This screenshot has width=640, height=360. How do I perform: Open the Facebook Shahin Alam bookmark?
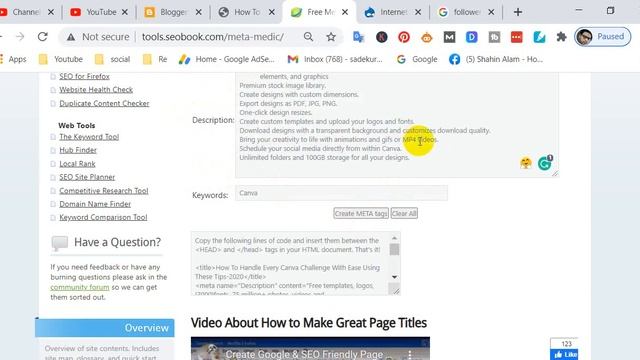(x=496, y=59)
